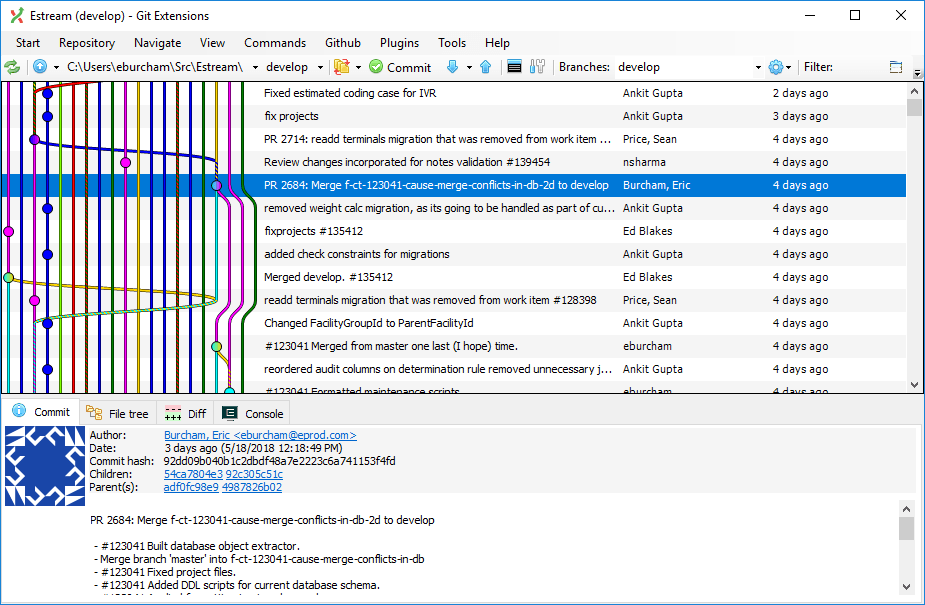Click the gear icon beside Branches box

pos(776,67)
